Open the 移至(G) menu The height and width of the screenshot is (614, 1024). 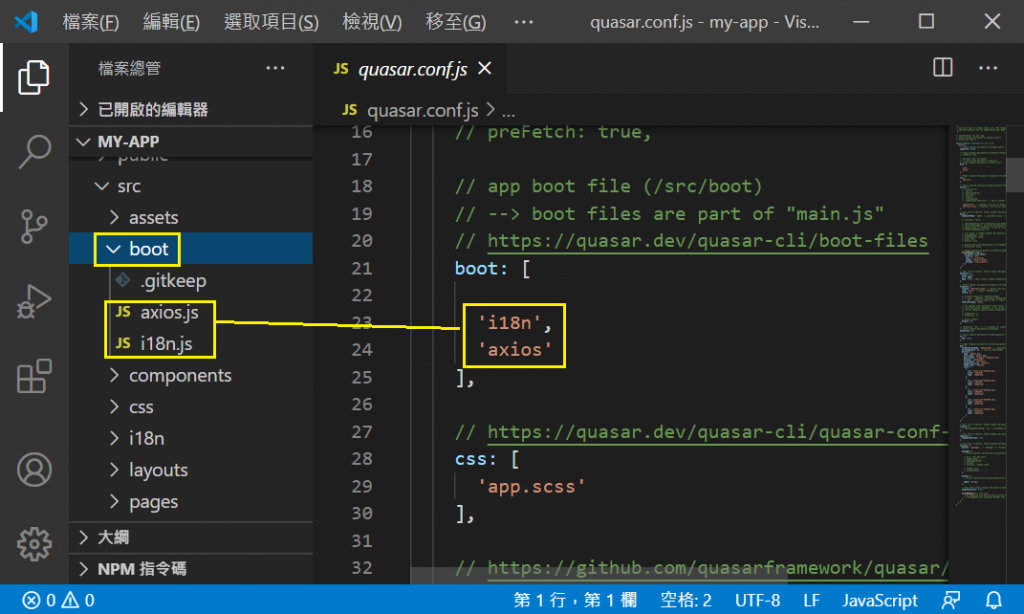coord(456,22)
